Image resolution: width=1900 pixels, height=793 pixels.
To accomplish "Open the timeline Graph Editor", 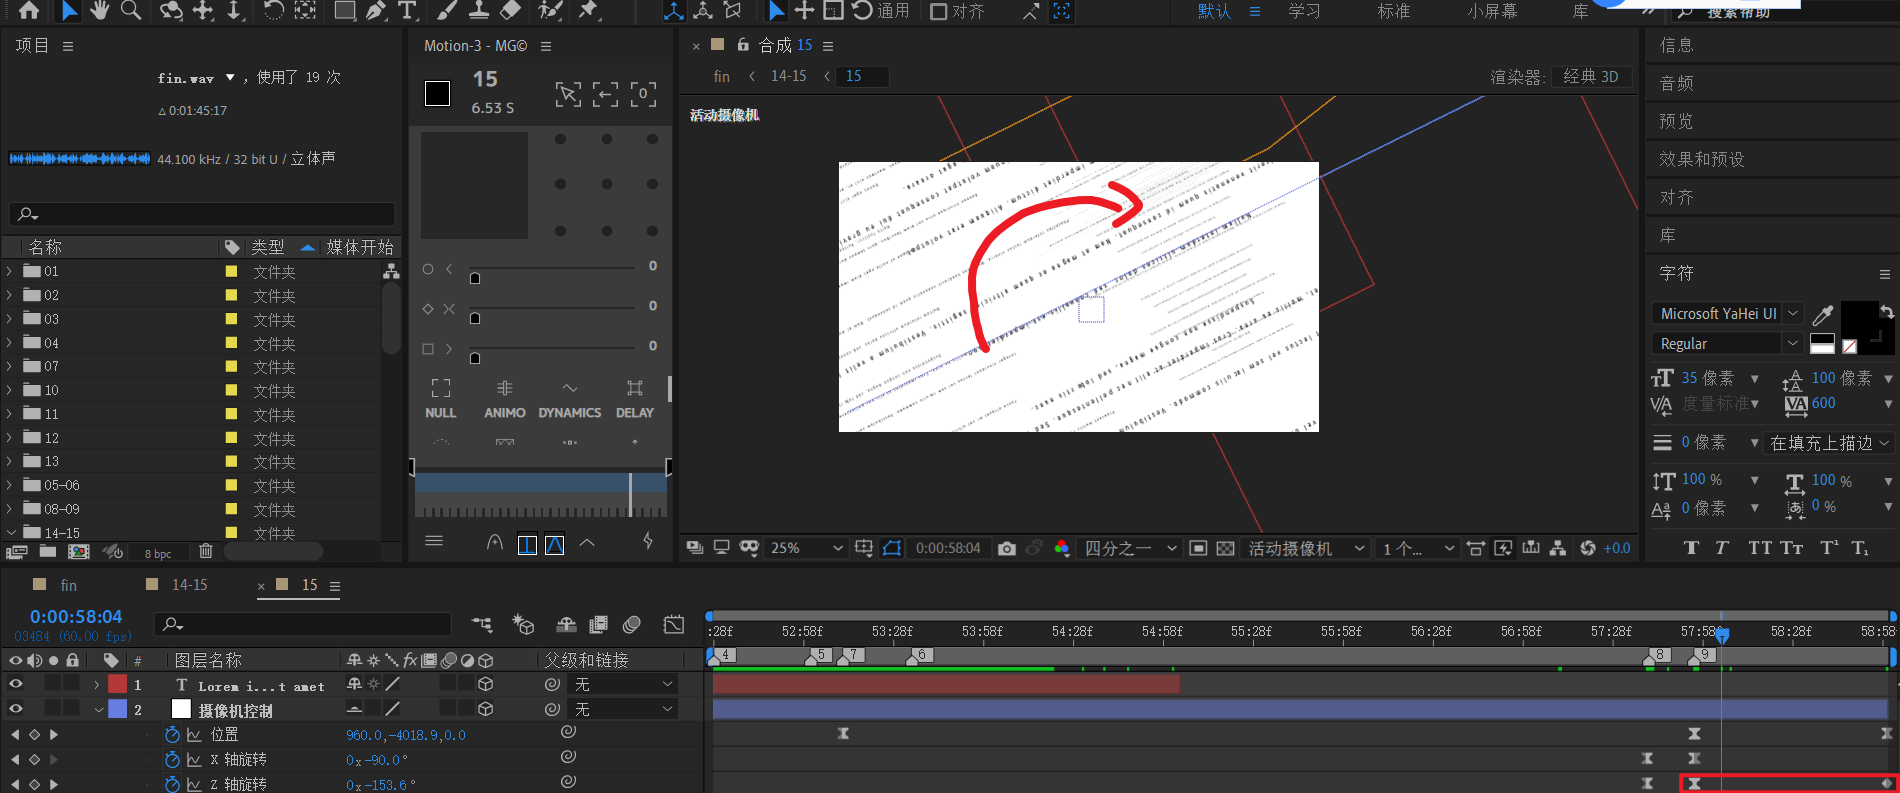I will click(x=674, y=624).
